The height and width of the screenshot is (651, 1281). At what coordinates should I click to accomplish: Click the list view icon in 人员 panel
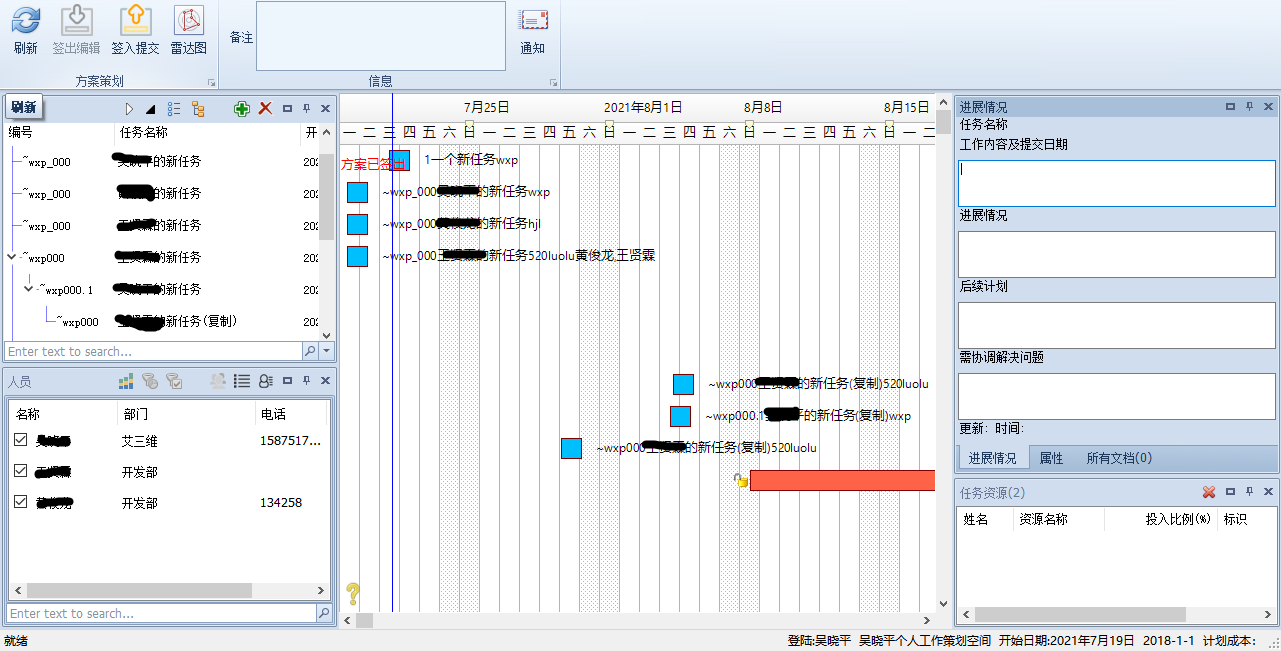(x=241, y=380)
